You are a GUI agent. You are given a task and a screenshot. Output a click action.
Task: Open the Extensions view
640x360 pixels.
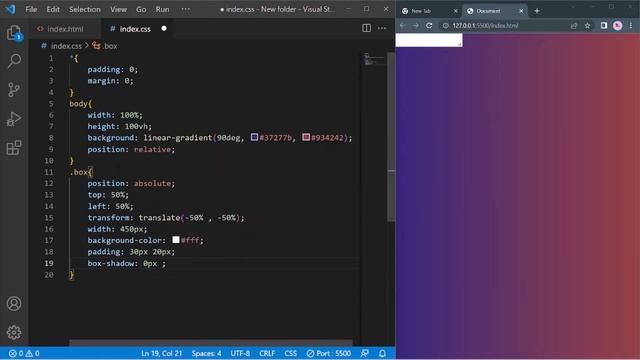click(x=14, y=148)
